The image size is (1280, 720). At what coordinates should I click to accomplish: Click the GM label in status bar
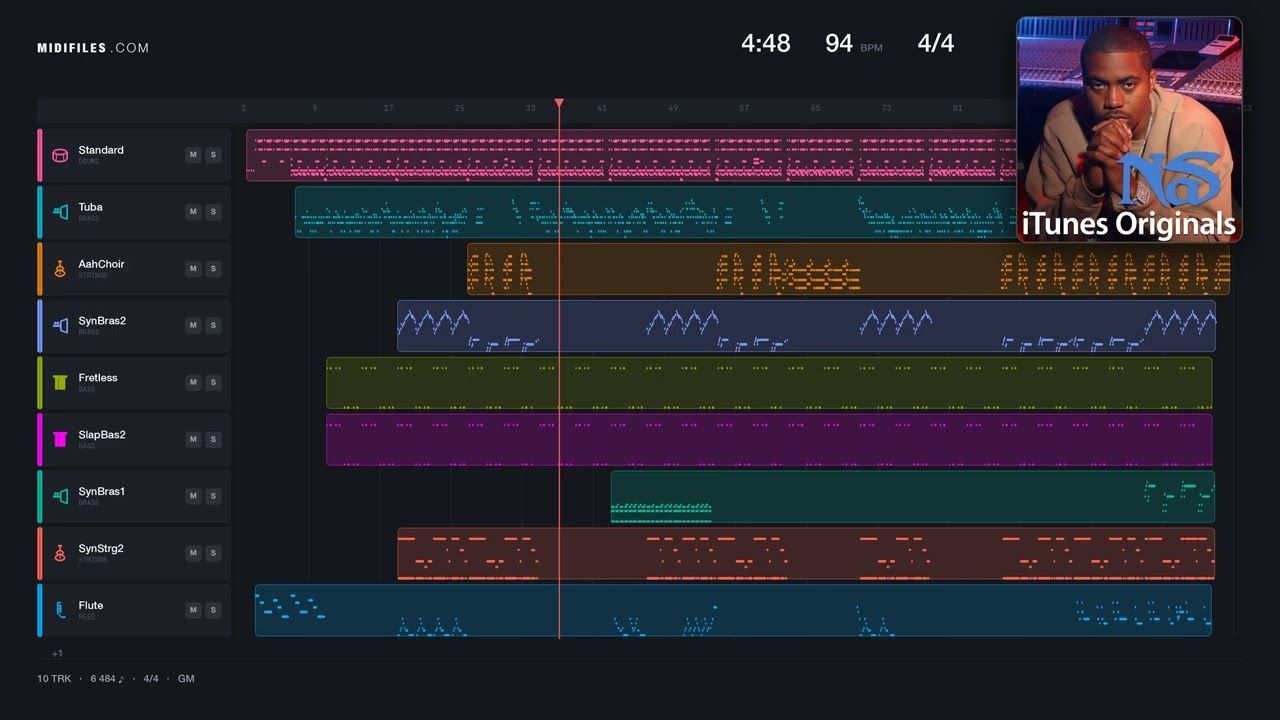[186, 679]
